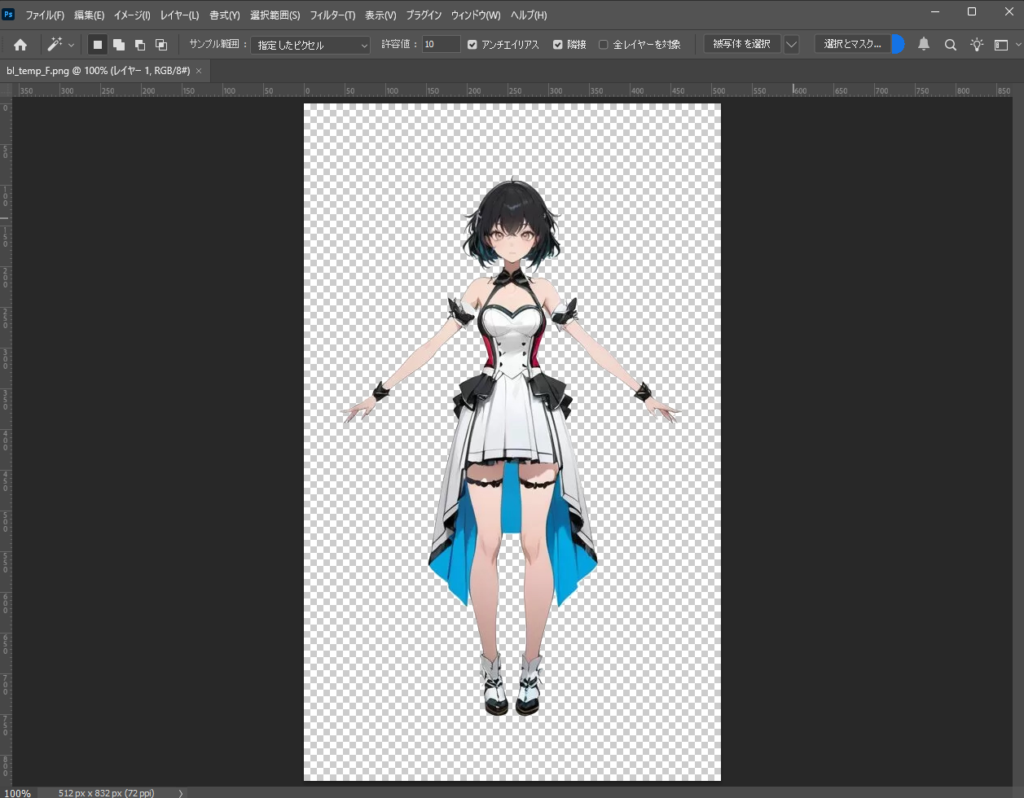1024x798 pixels.
Task: Click the search magnifier icon
Action: 950,45
